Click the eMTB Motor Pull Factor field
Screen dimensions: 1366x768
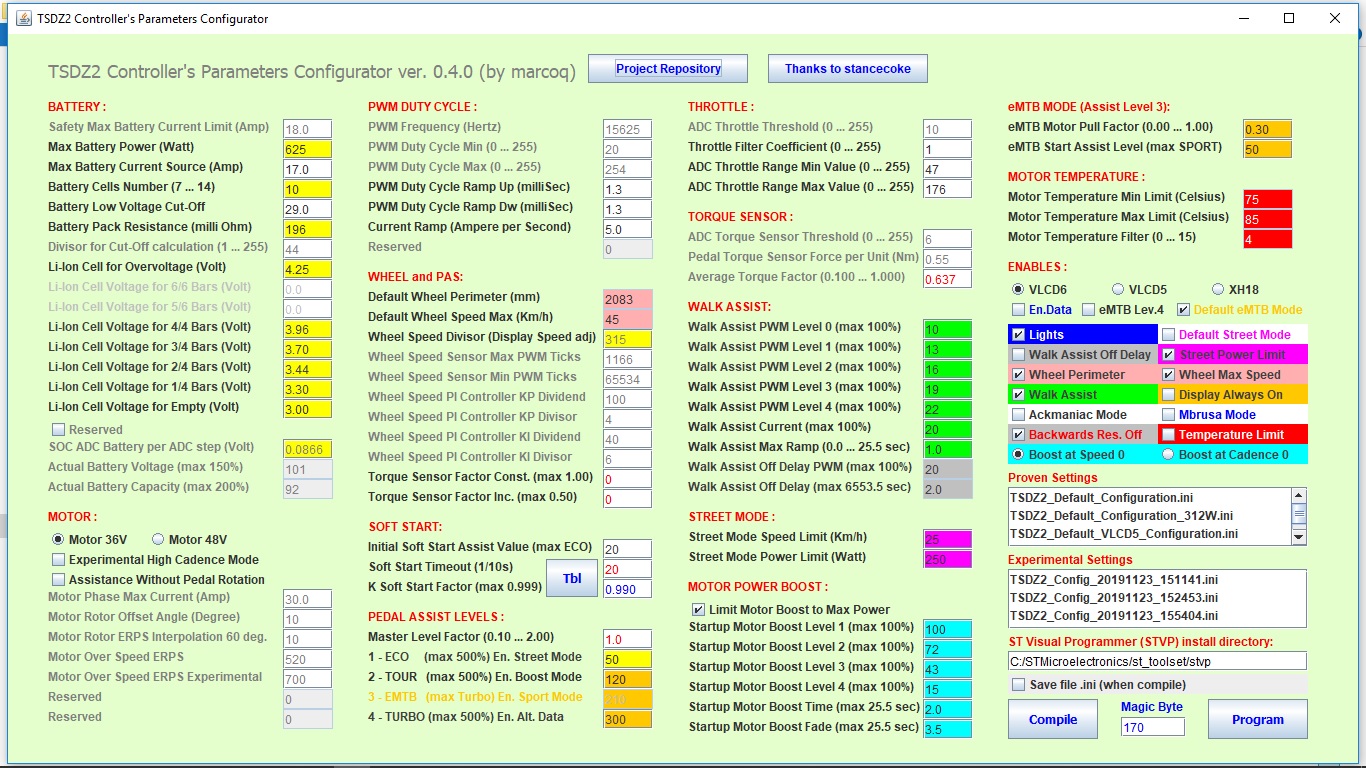tap(1267, 129)
